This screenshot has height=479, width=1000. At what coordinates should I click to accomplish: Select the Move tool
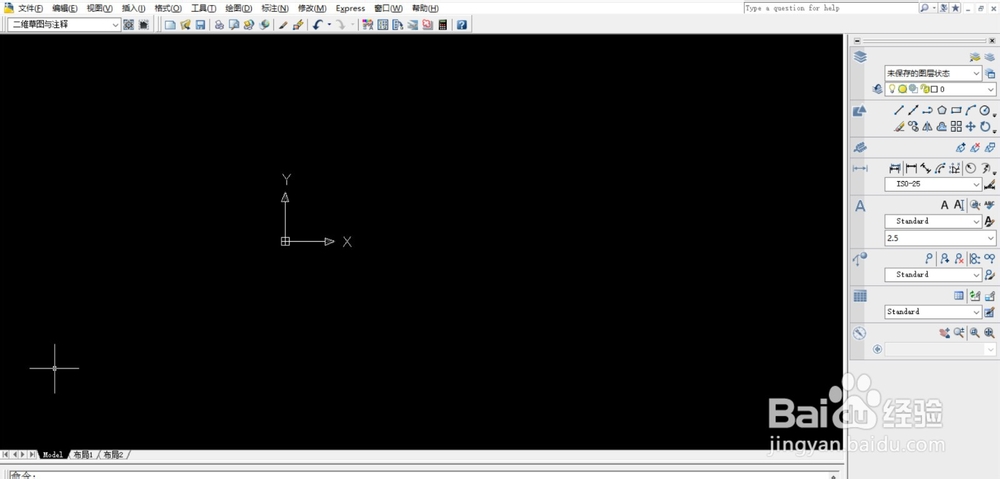tap(970, 126)
